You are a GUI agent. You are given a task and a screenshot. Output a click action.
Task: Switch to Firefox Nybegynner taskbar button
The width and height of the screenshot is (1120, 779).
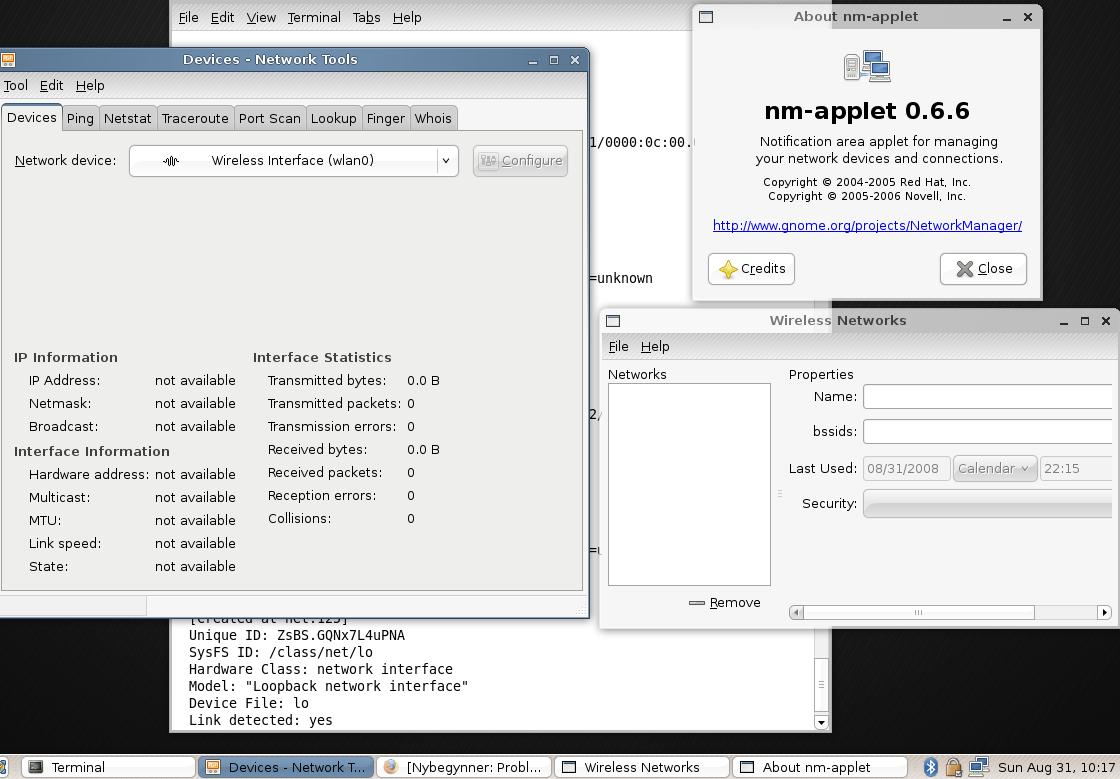[x=464, y=767]
